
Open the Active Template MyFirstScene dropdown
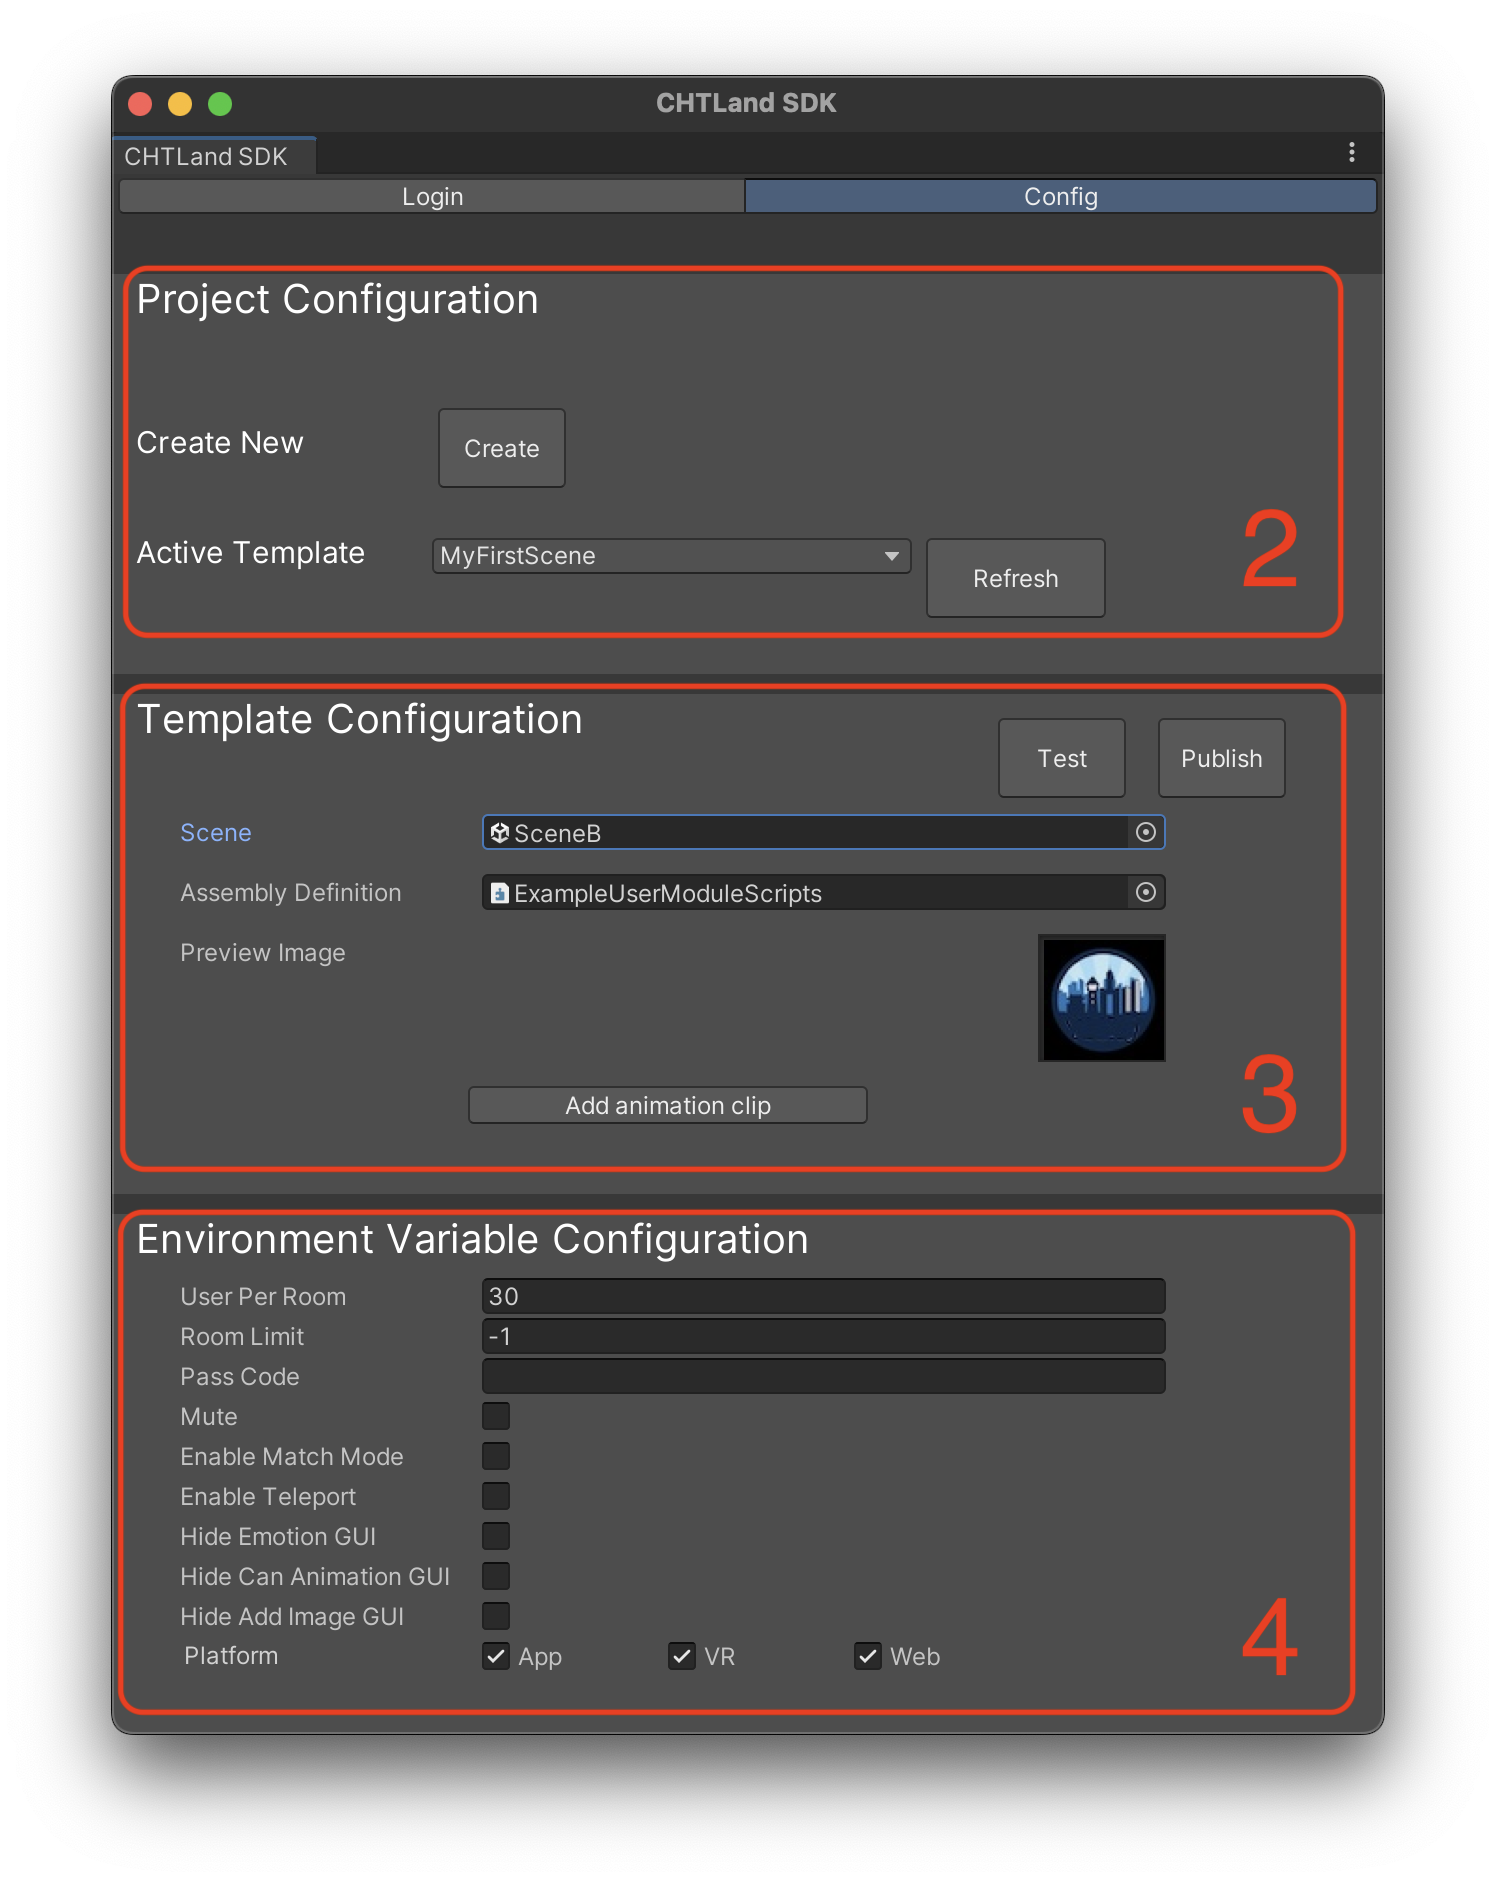(x=672, y=556)
